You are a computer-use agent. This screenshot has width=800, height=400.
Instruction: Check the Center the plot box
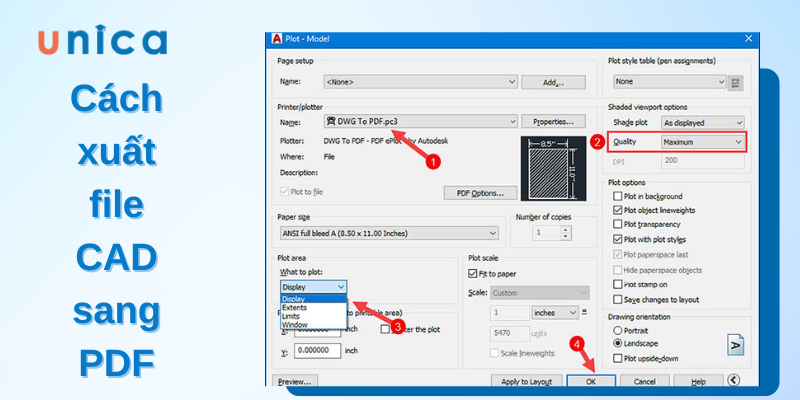(385, 330)
